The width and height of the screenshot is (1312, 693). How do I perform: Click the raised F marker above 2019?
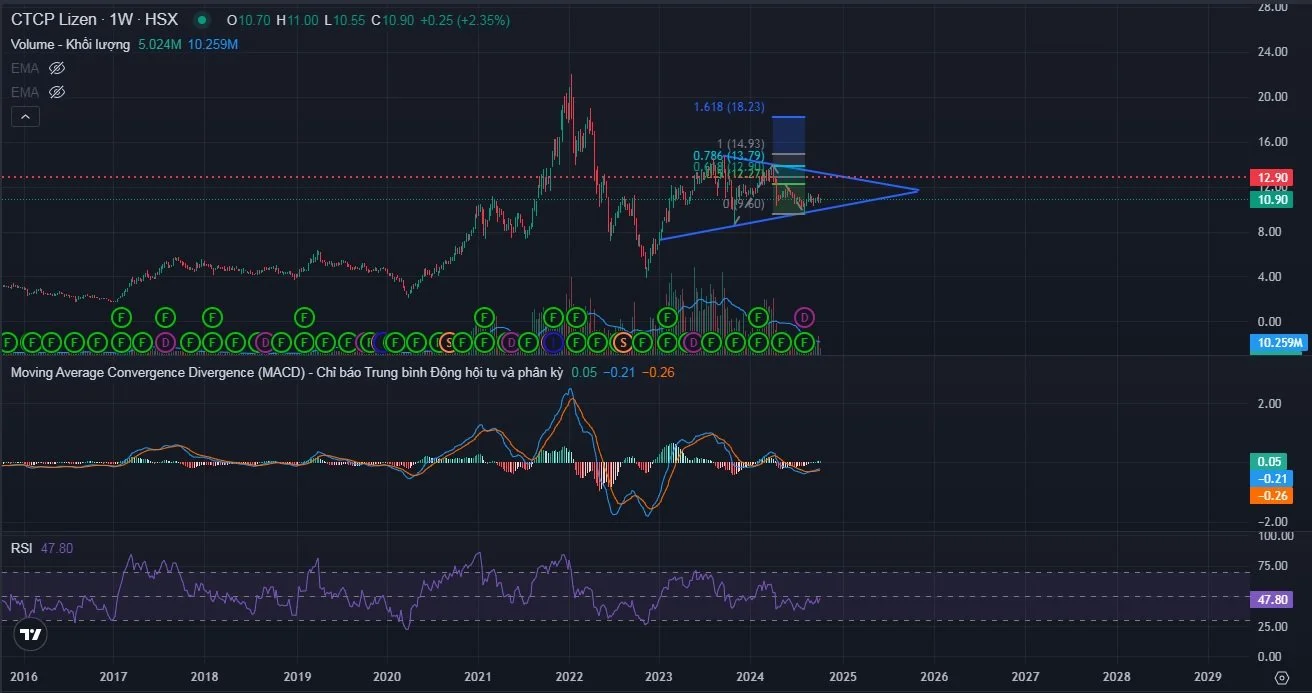(304, 317)
